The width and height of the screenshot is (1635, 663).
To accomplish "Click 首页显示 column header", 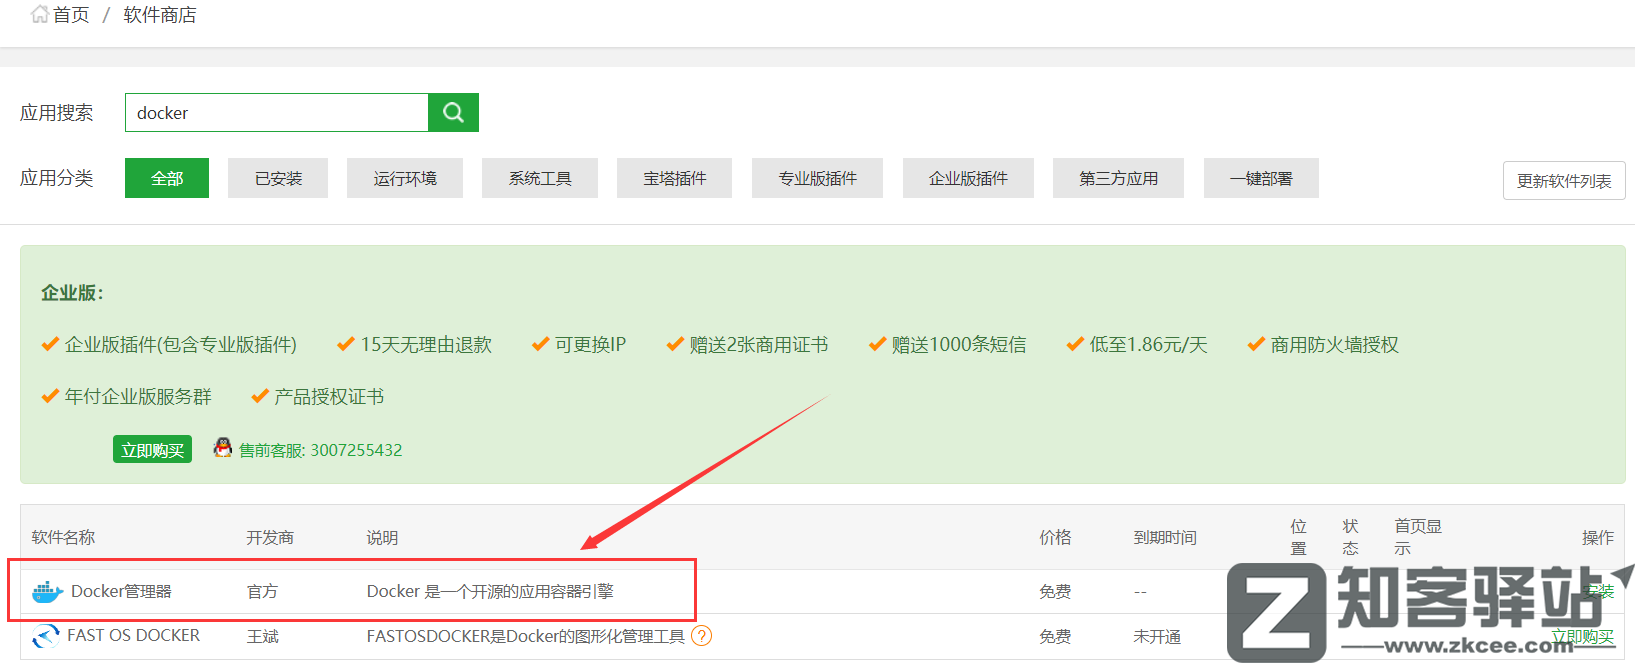I will pyautogui.click(x=1418, y=537).
